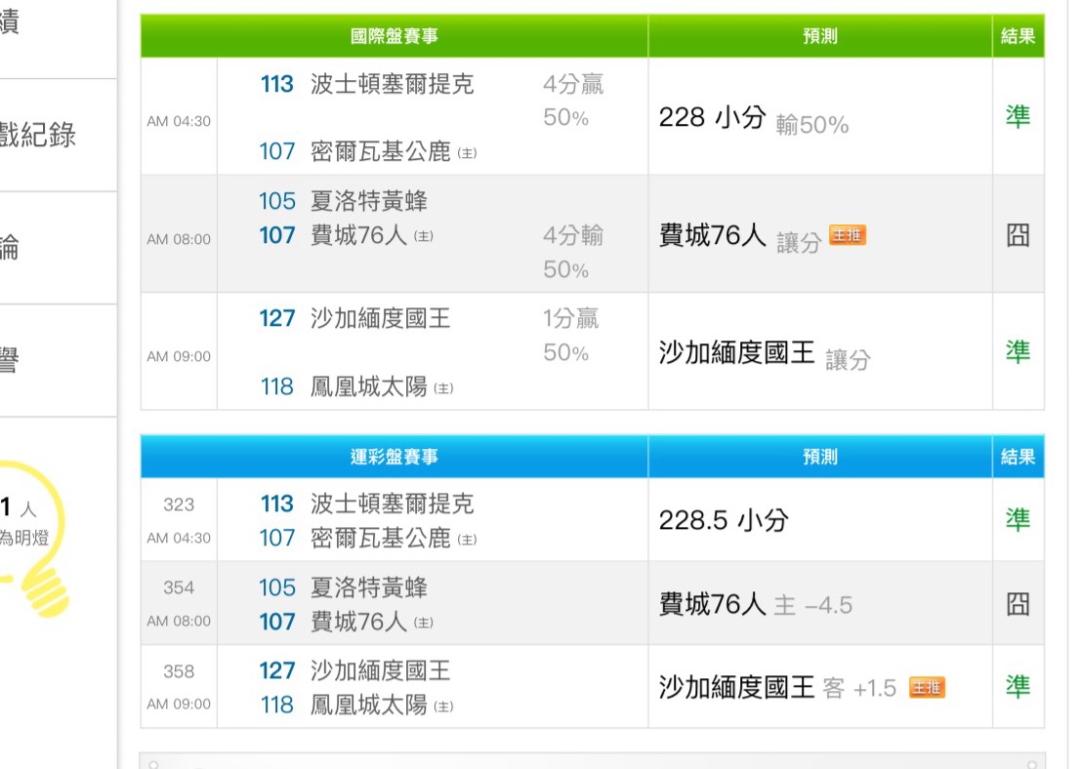Select the 沙加緬度國王 客 +1.5 prediction
This screenshot has height=769, width=1080.
pos(778,688)
